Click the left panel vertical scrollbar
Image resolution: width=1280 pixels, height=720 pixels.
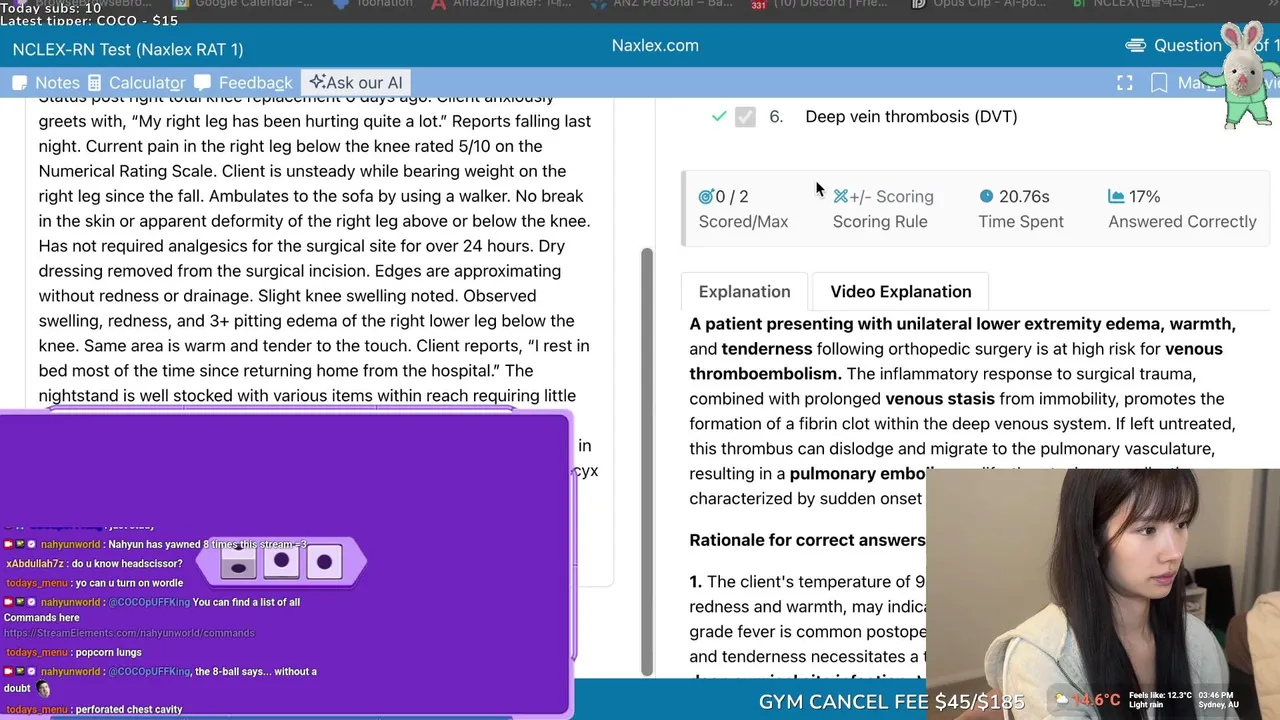click(646, 460)
